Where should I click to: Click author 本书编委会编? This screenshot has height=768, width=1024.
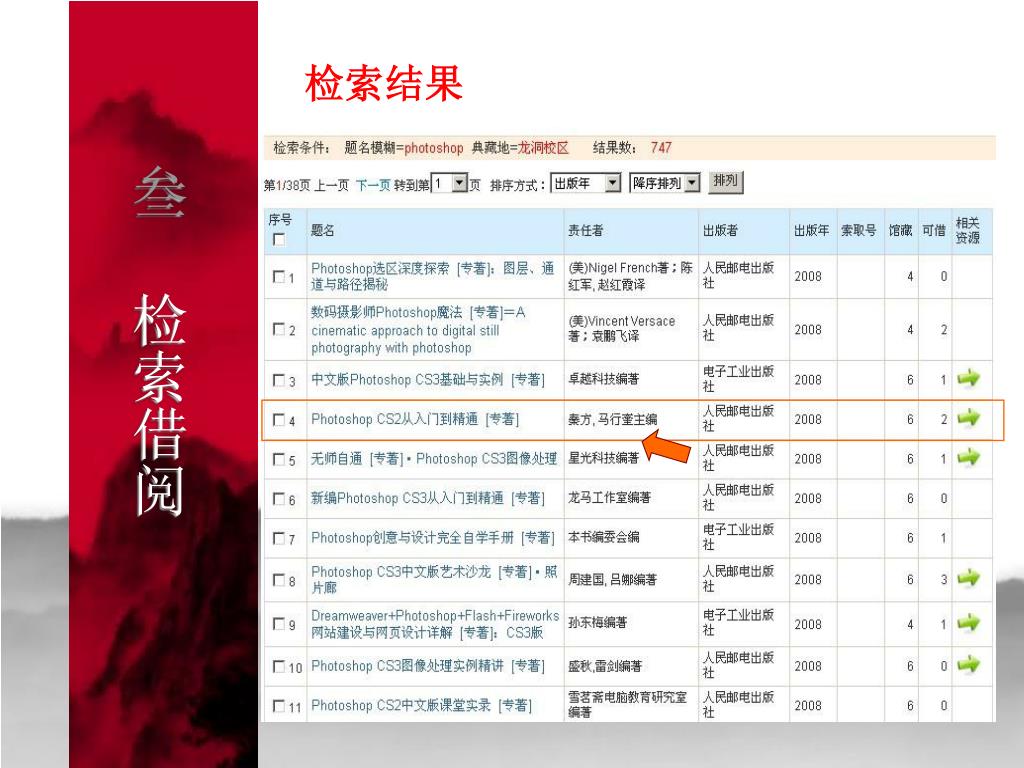(x=603, y=537)
